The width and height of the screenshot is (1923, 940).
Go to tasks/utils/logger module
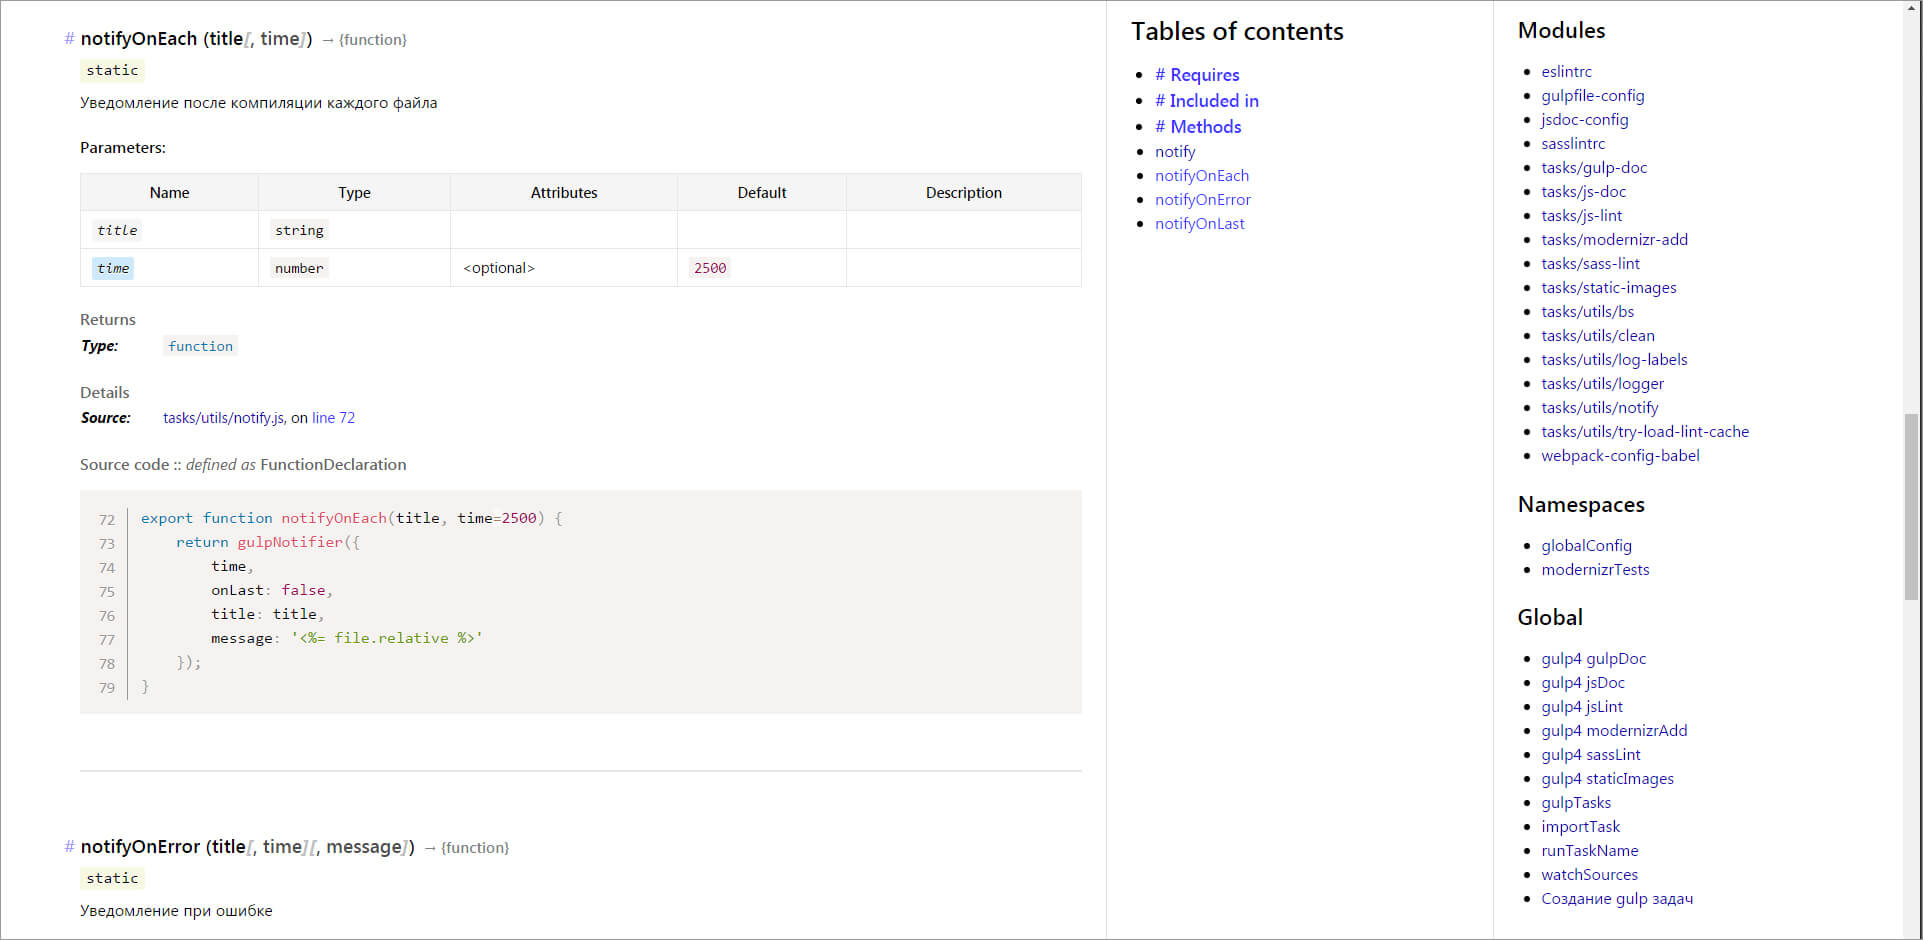click(1603, 384)
